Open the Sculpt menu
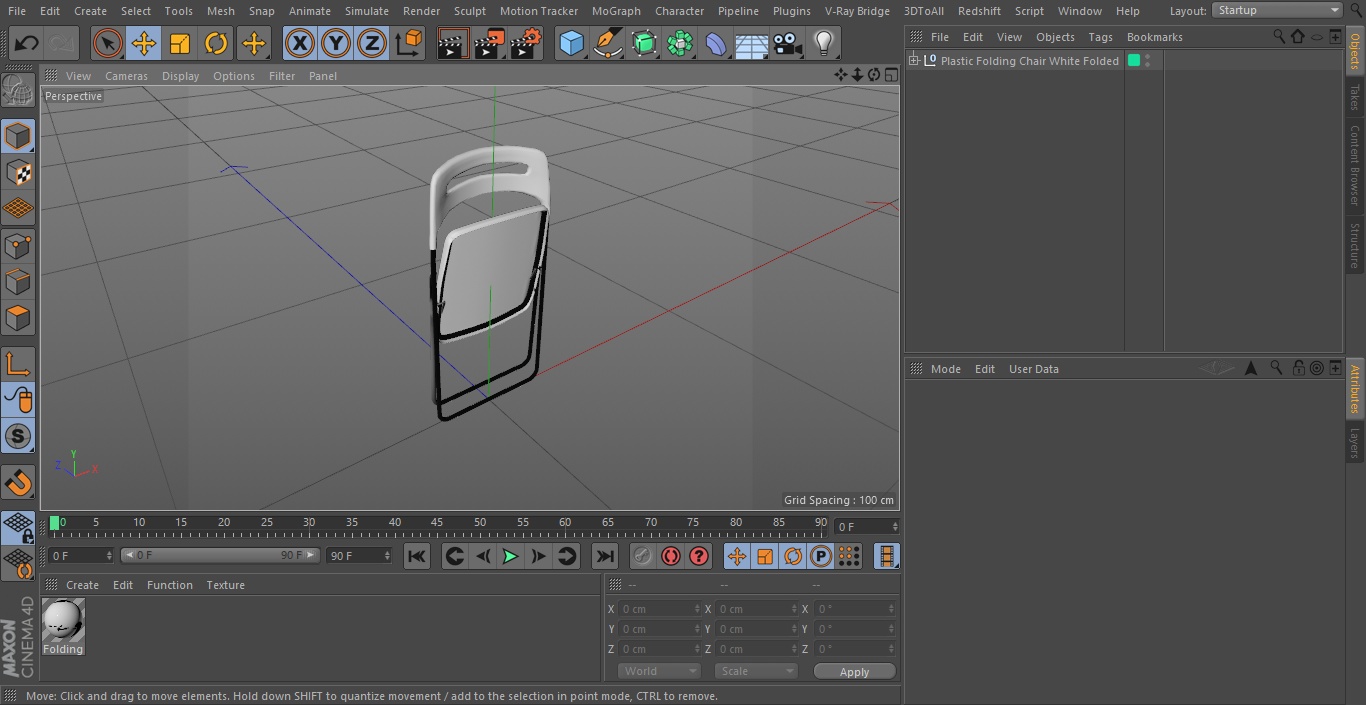 pyautogui.click(x=469, y=11)
